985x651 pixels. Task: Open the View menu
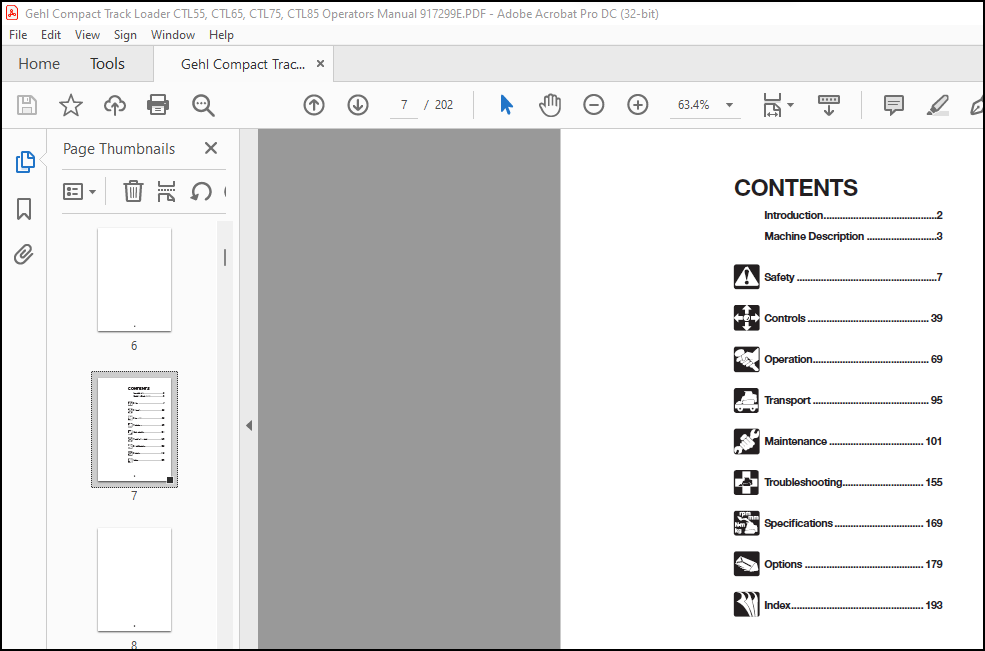[87, 35]
